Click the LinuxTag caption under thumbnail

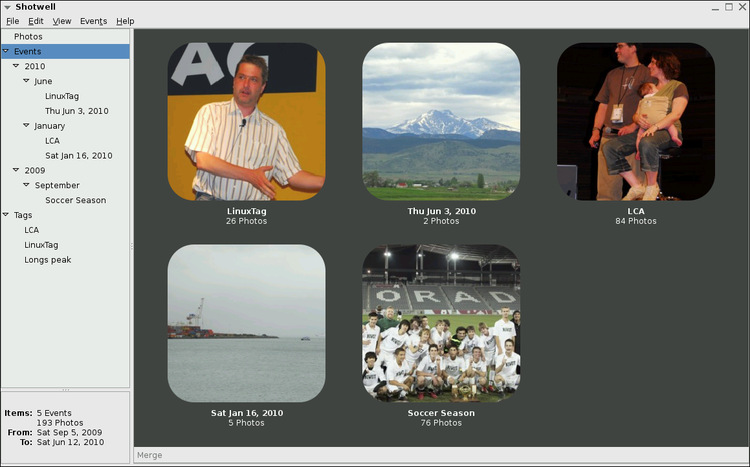[246, 211]
